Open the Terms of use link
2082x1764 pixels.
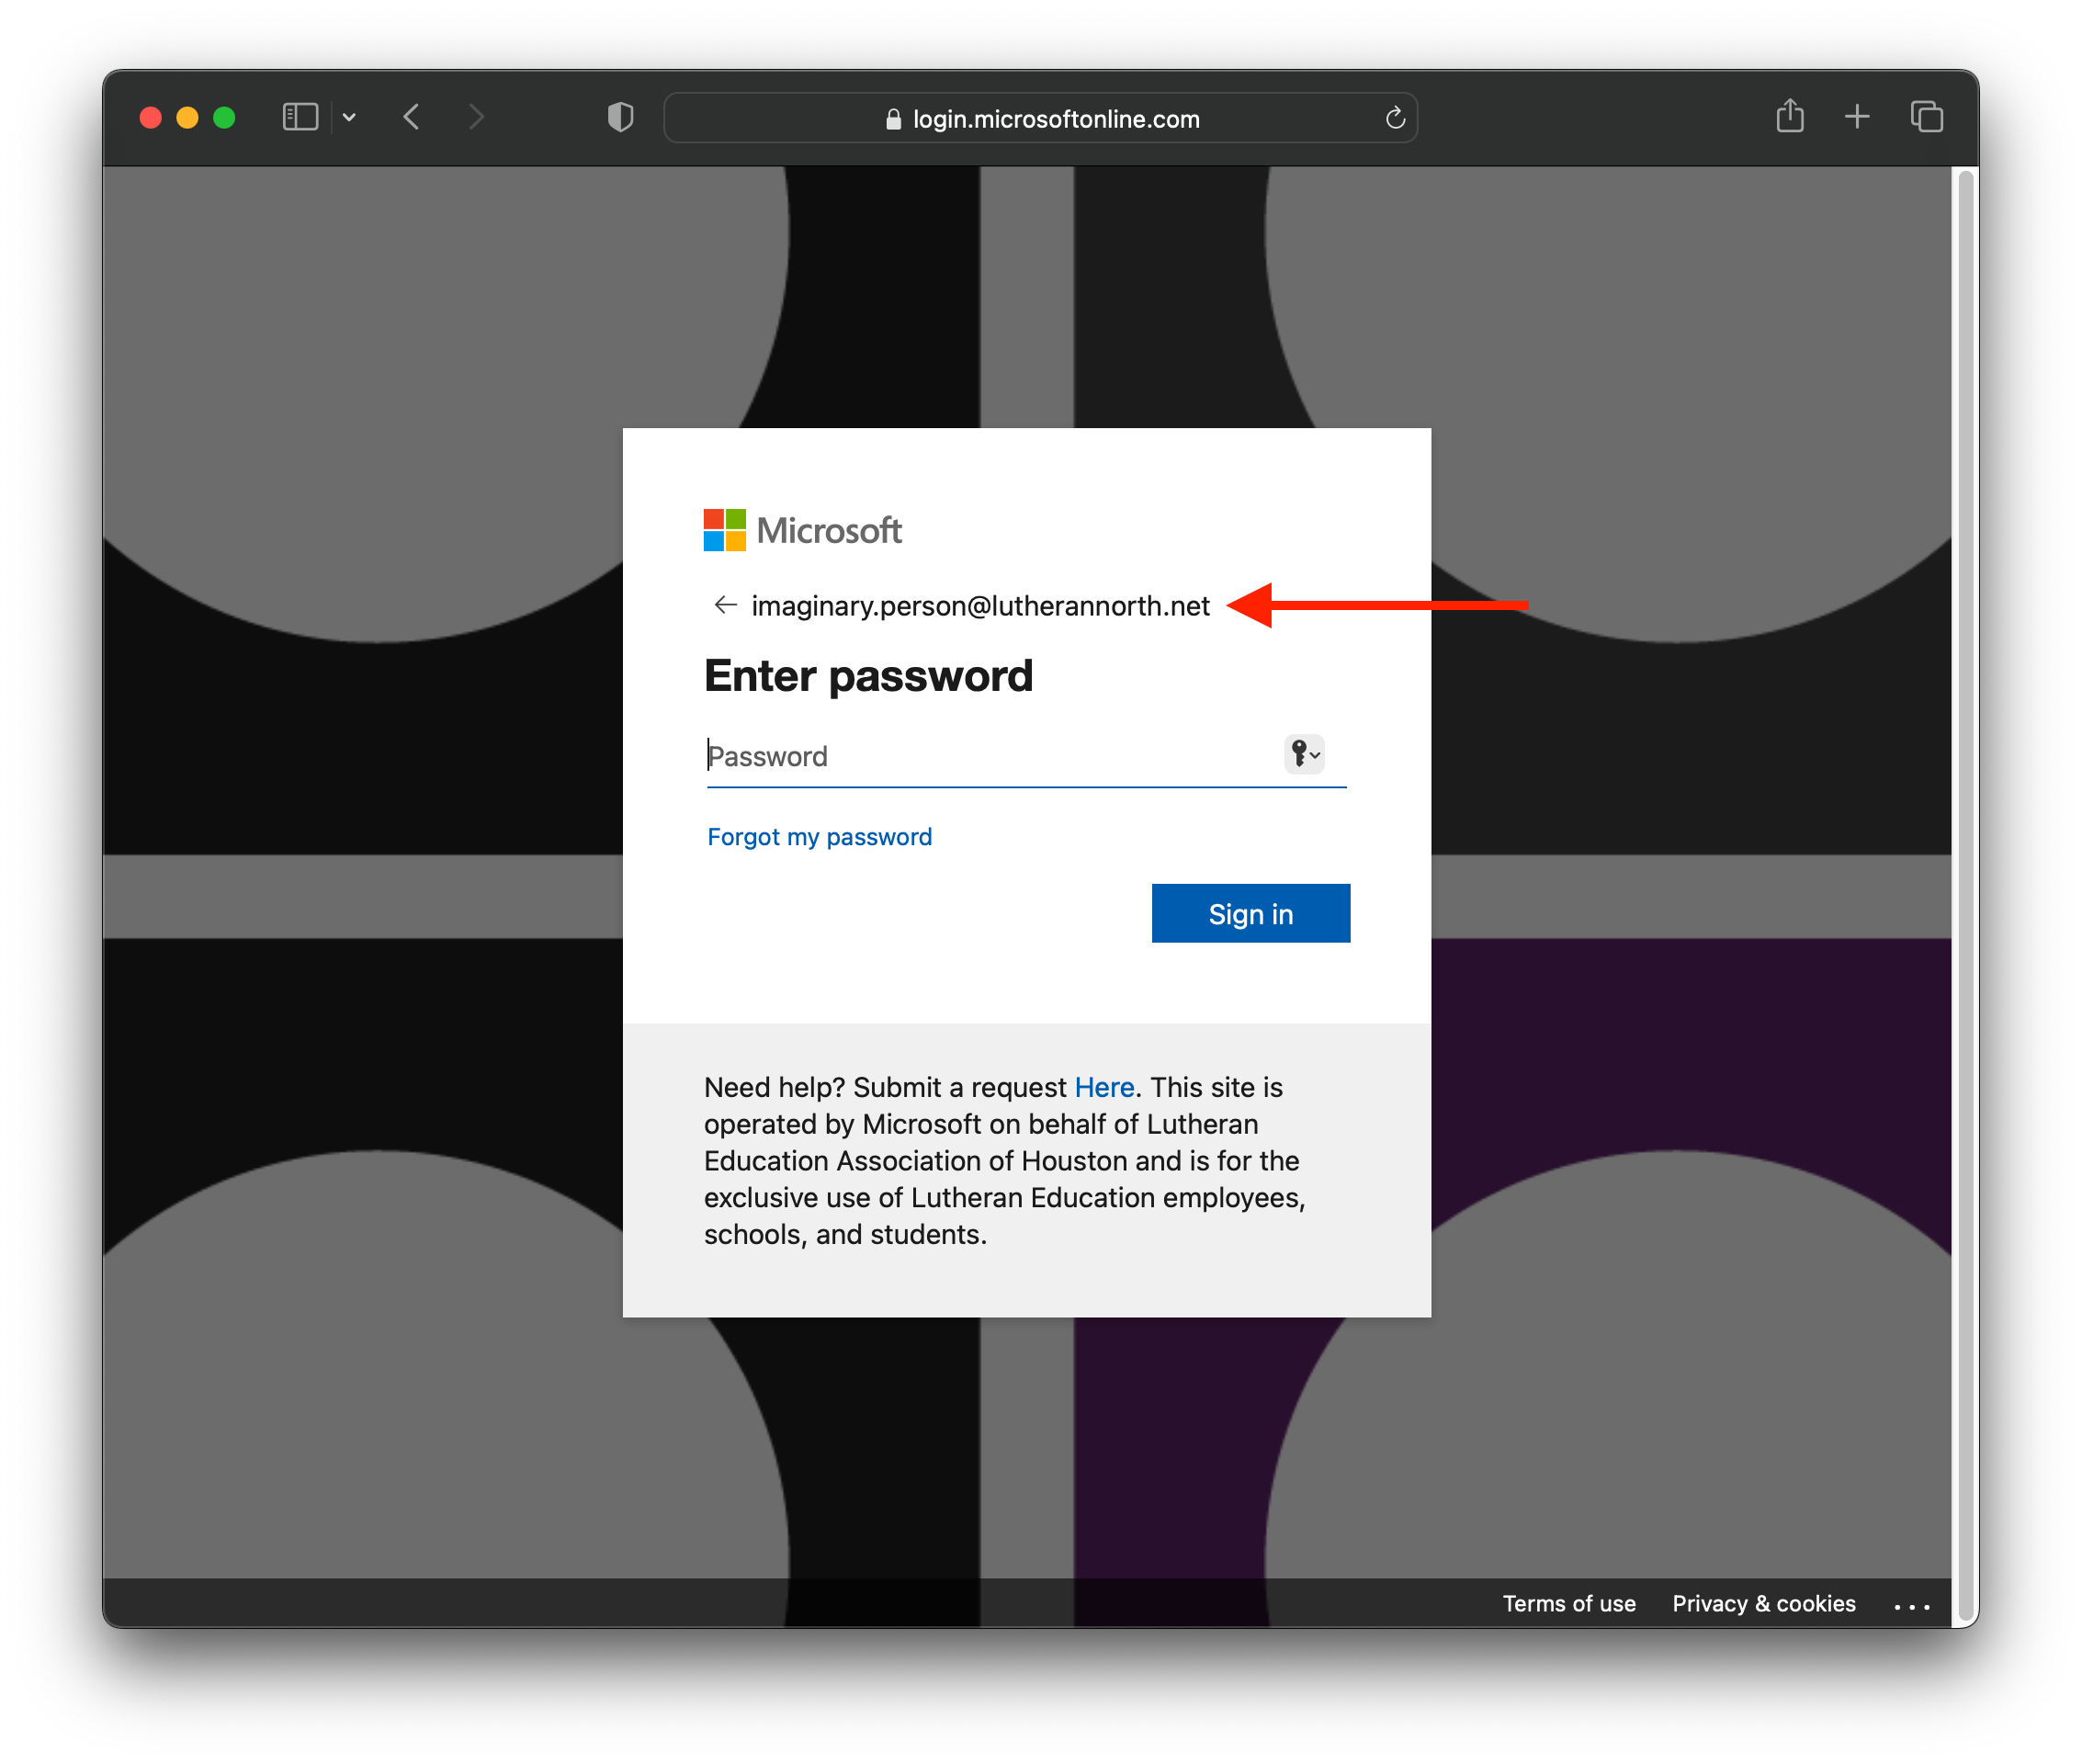[x=1568, y=1603]
